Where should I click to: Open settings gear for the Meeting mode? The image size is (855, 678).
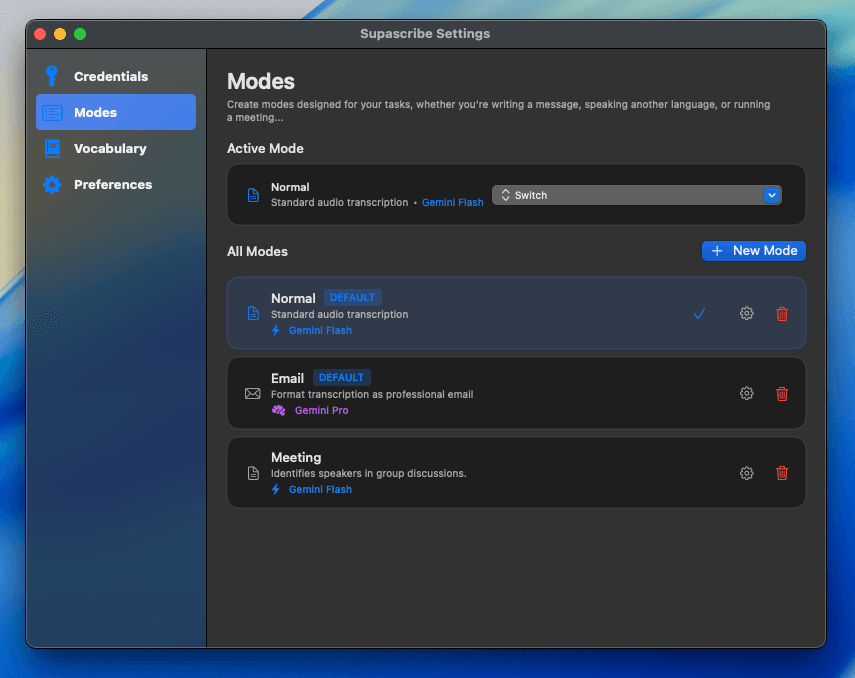[746, 473]
